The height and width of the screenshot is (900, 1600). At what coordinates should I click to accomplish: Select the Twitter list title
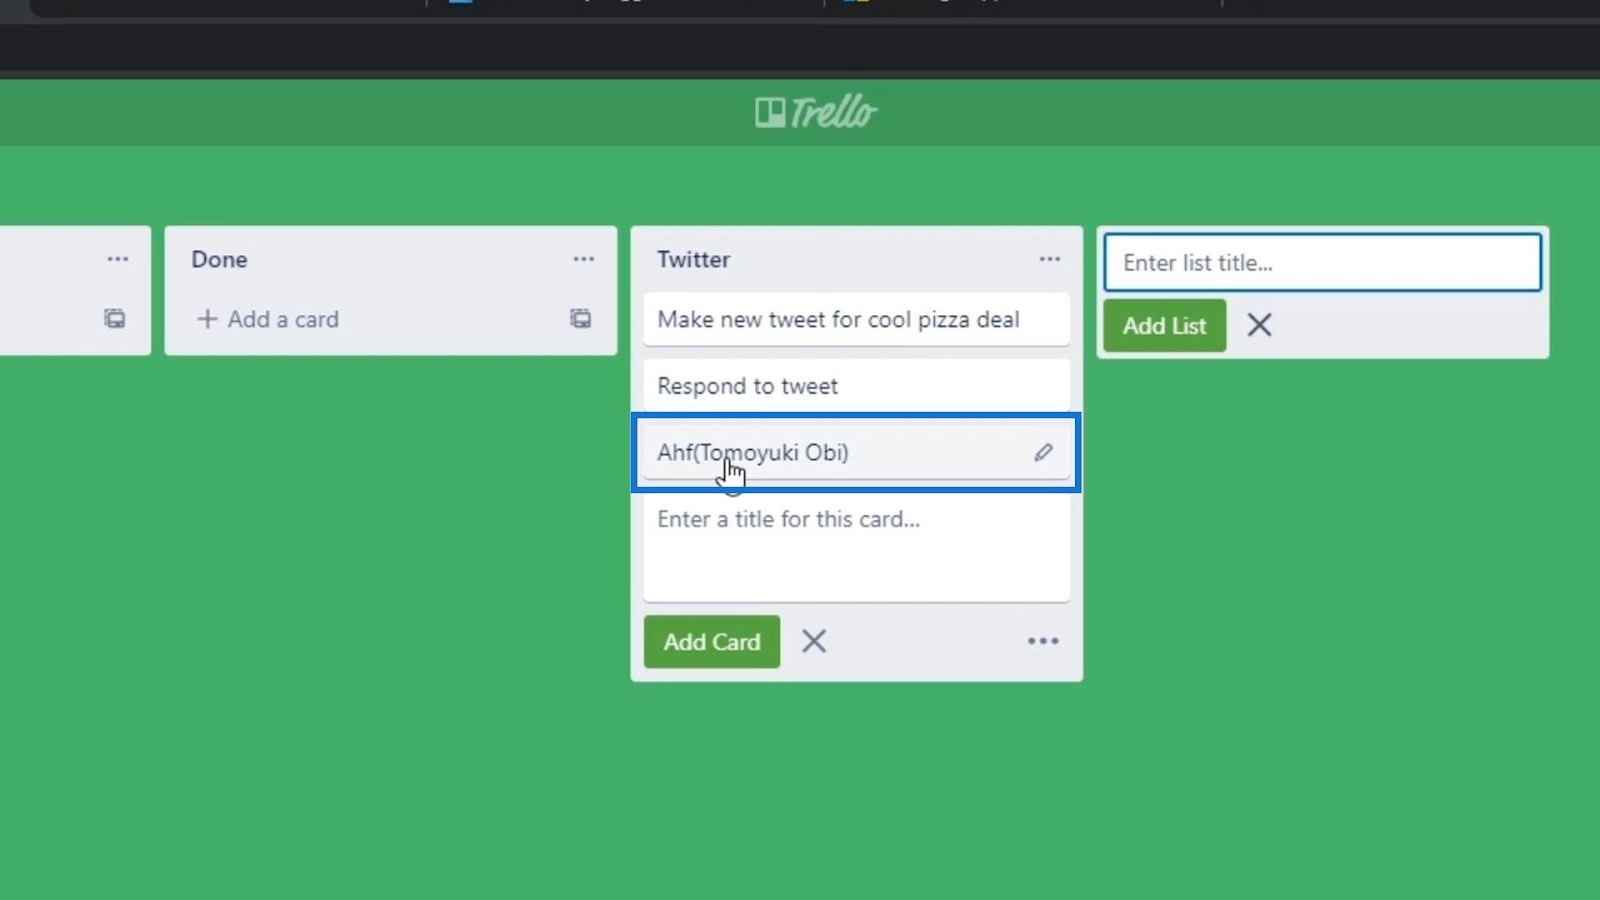(x=693, y=259)
